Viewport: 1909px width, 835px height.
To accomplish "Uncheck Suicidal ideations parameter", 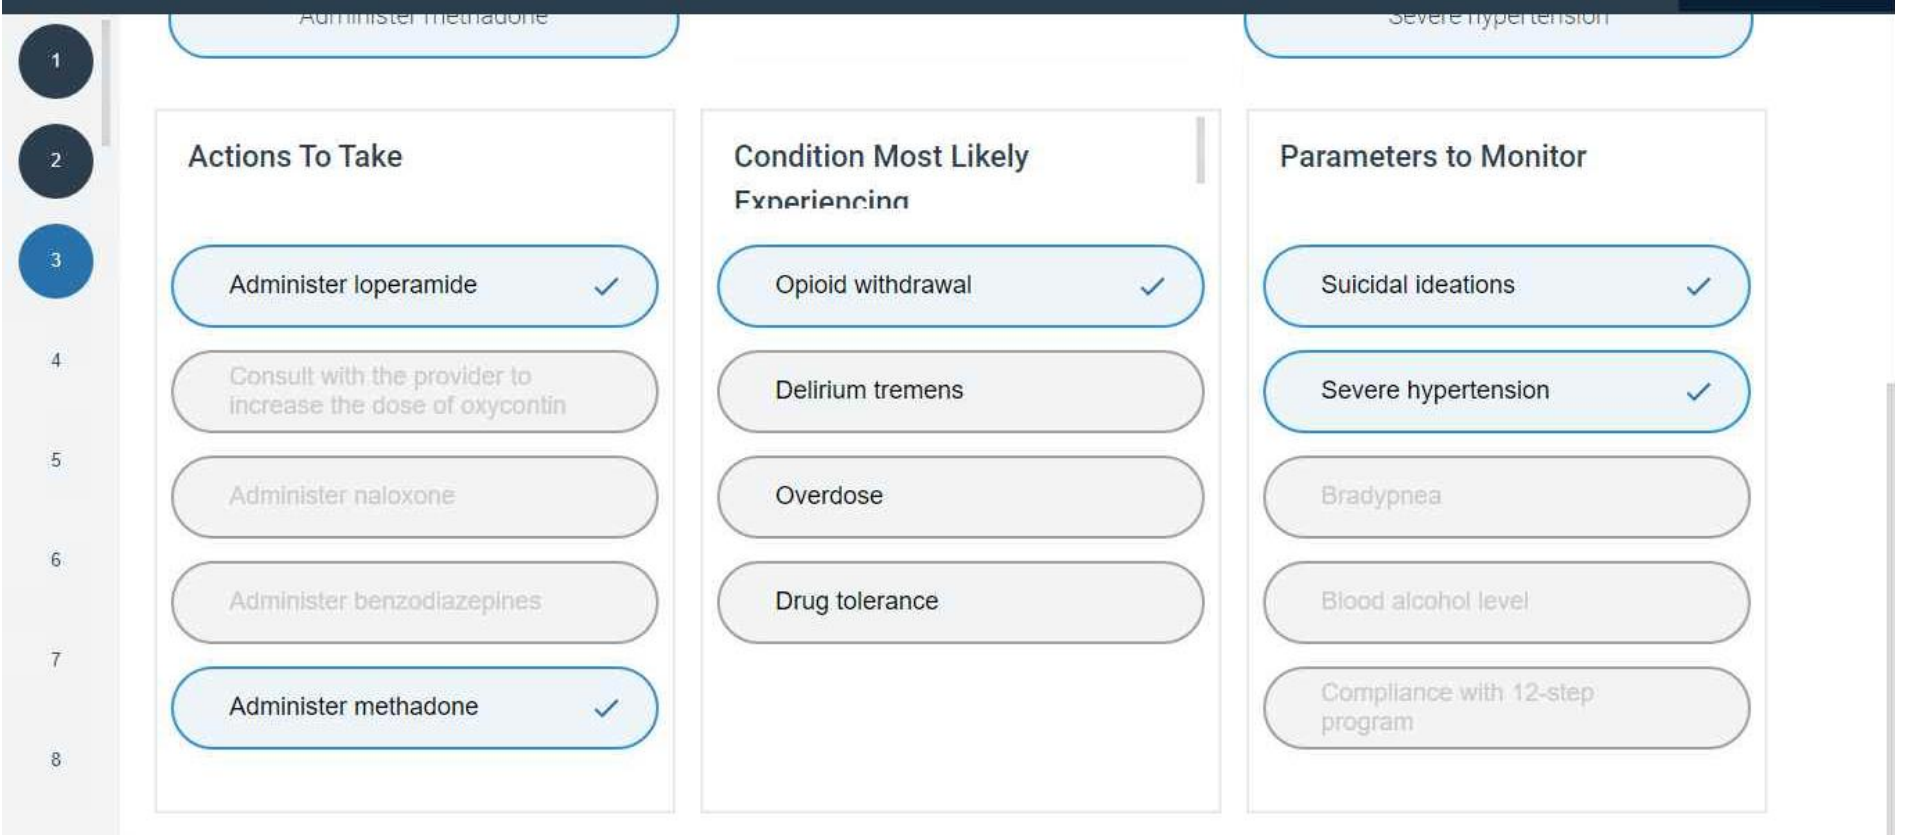I will click(1506, 286).
